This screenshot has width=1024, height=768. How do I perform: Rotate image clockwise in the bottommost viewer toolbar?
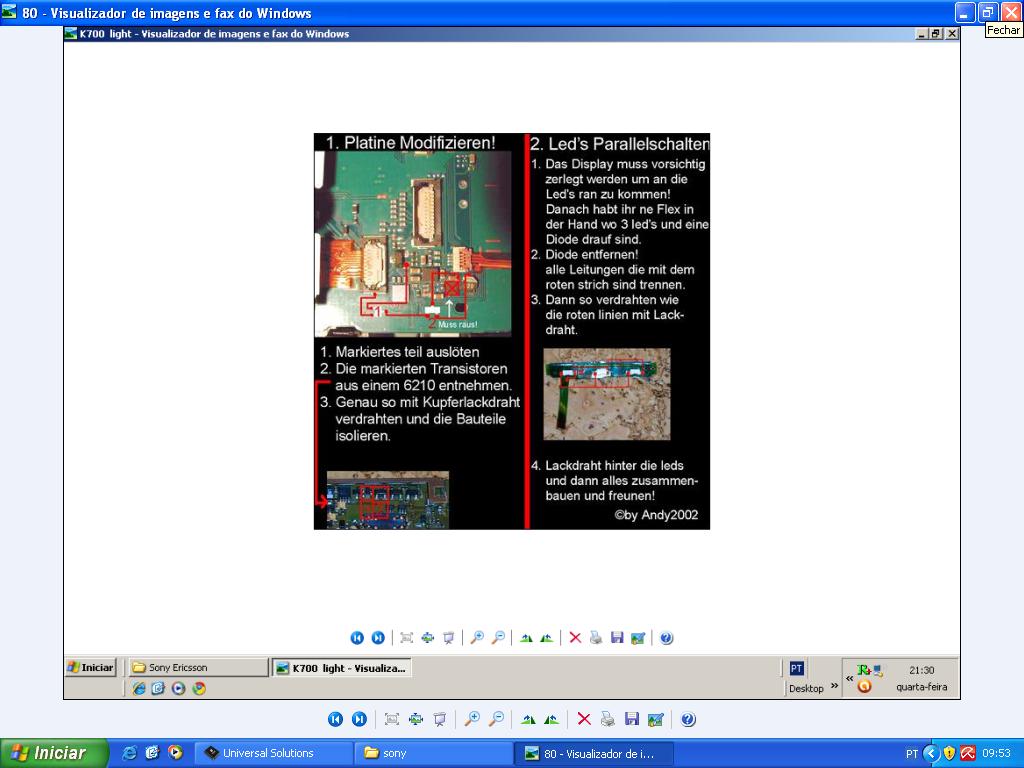tap(528, 719)
